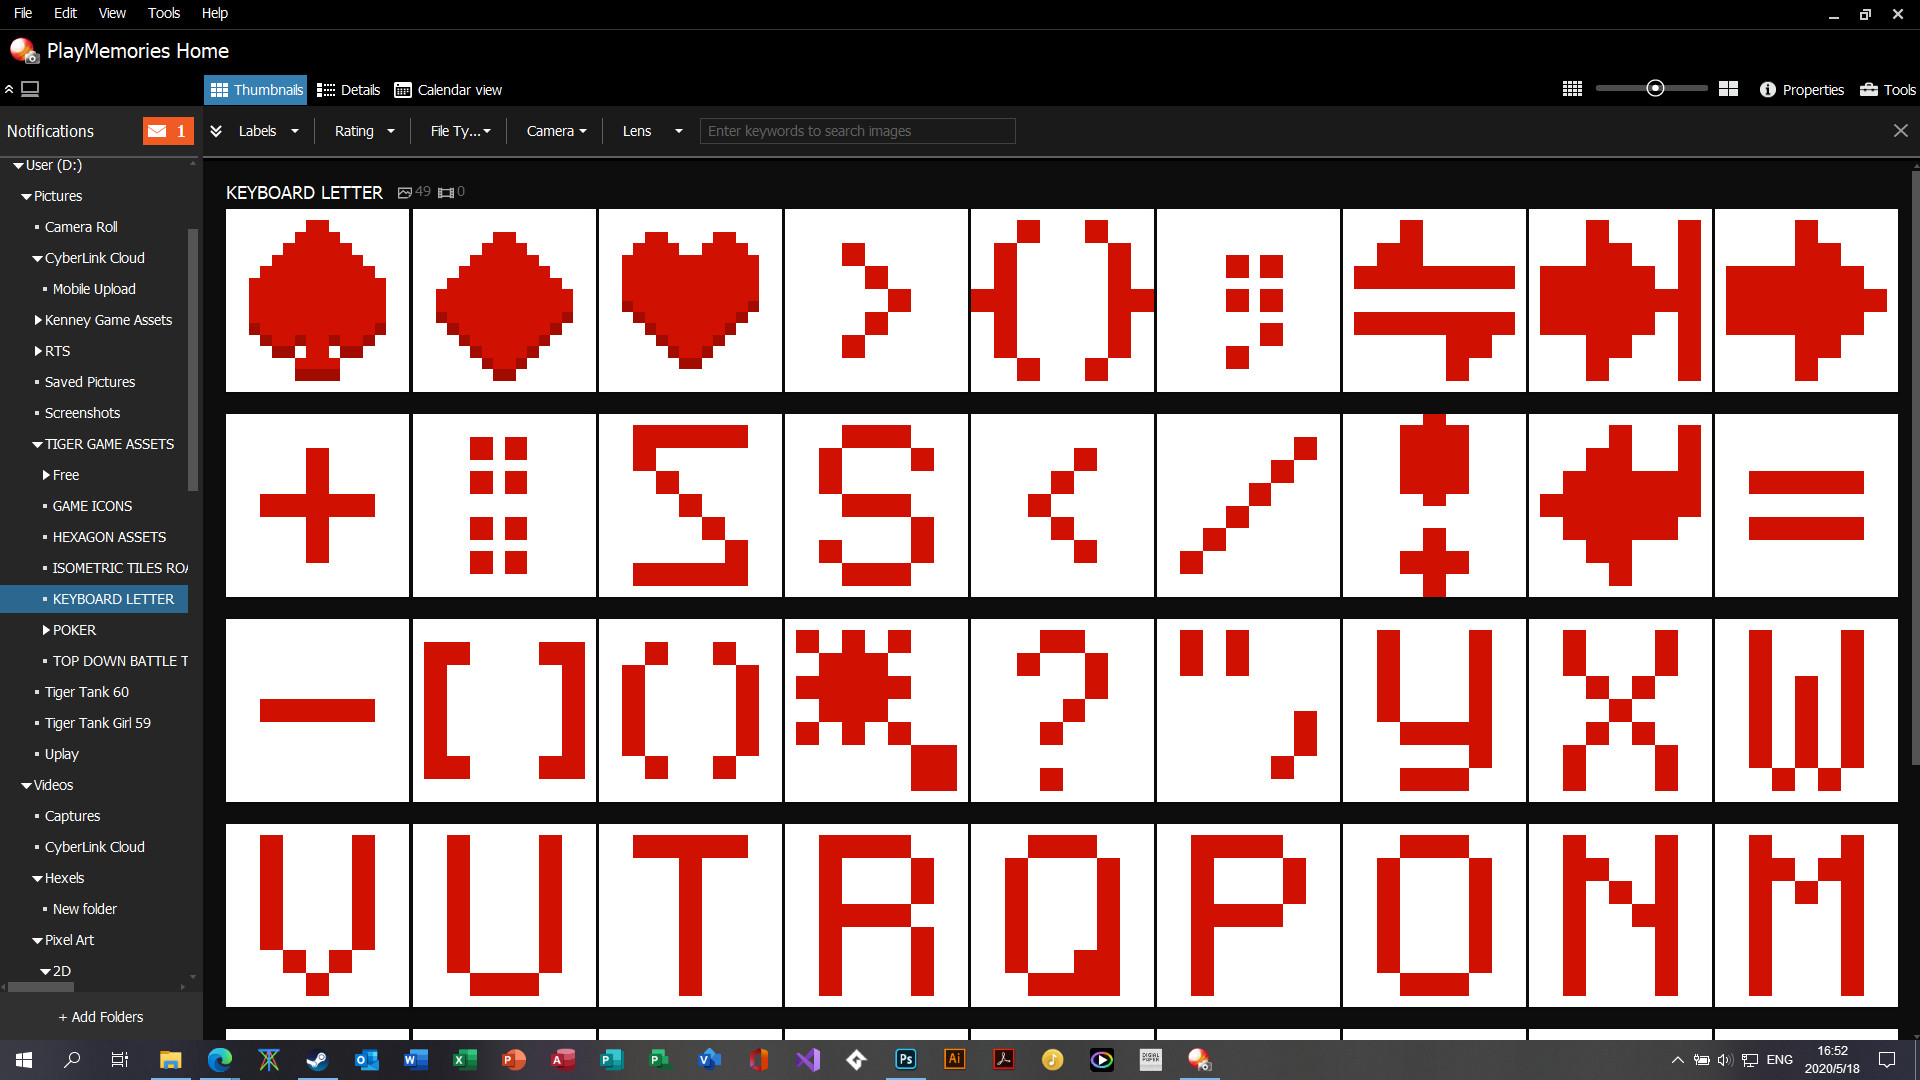Type in the keyword search images field
The image size is (1920, 1080).
[x=857, y=131]
